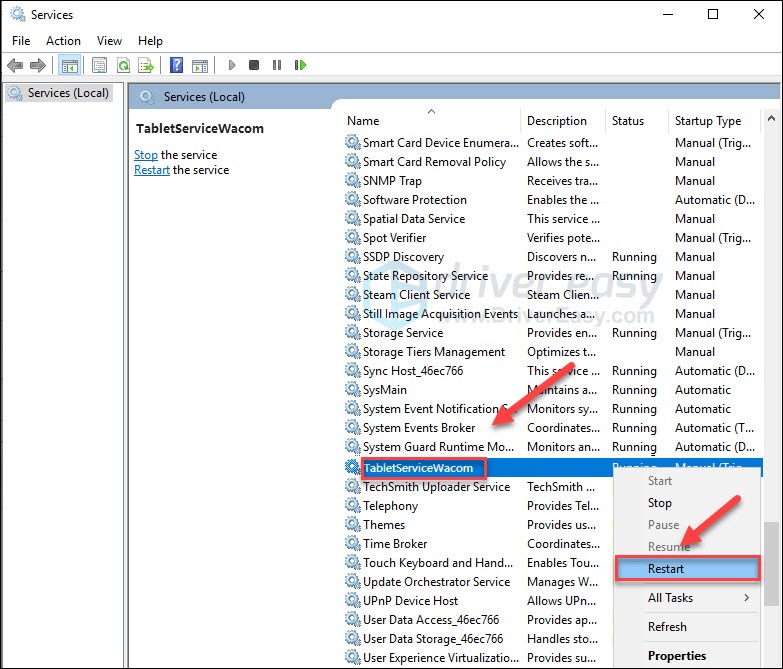Click the Stop the service link

coord(146,155)
